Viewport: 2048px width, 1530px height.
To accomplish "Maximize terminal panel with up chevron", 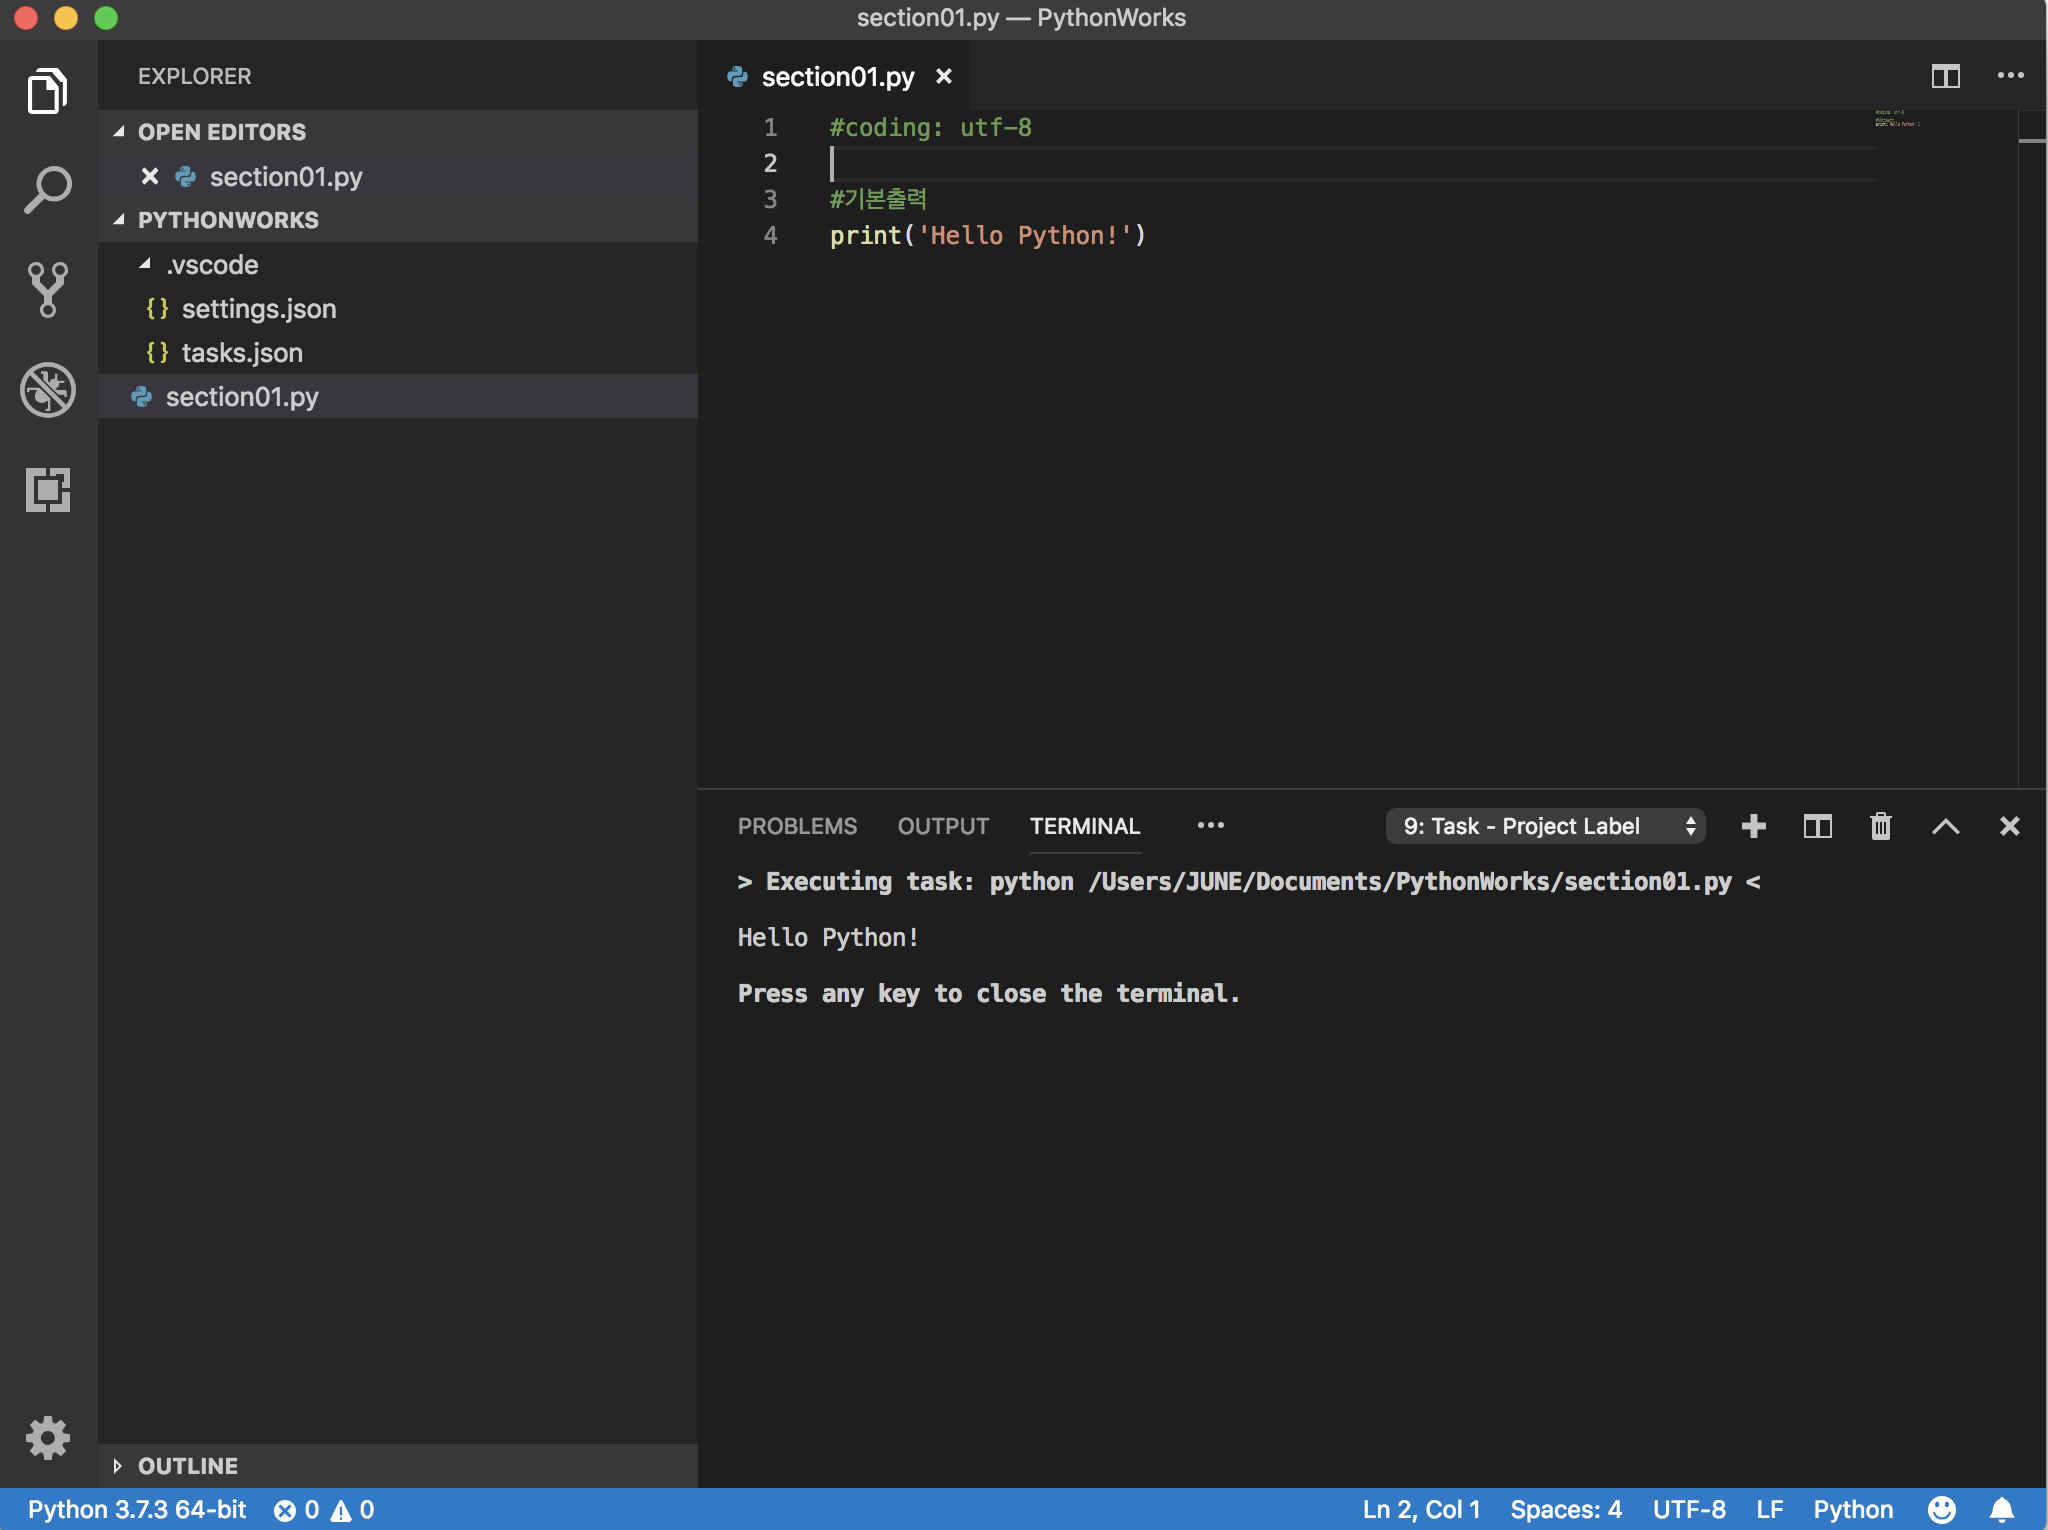I will pyautogui.click(x=1945, y=826).
